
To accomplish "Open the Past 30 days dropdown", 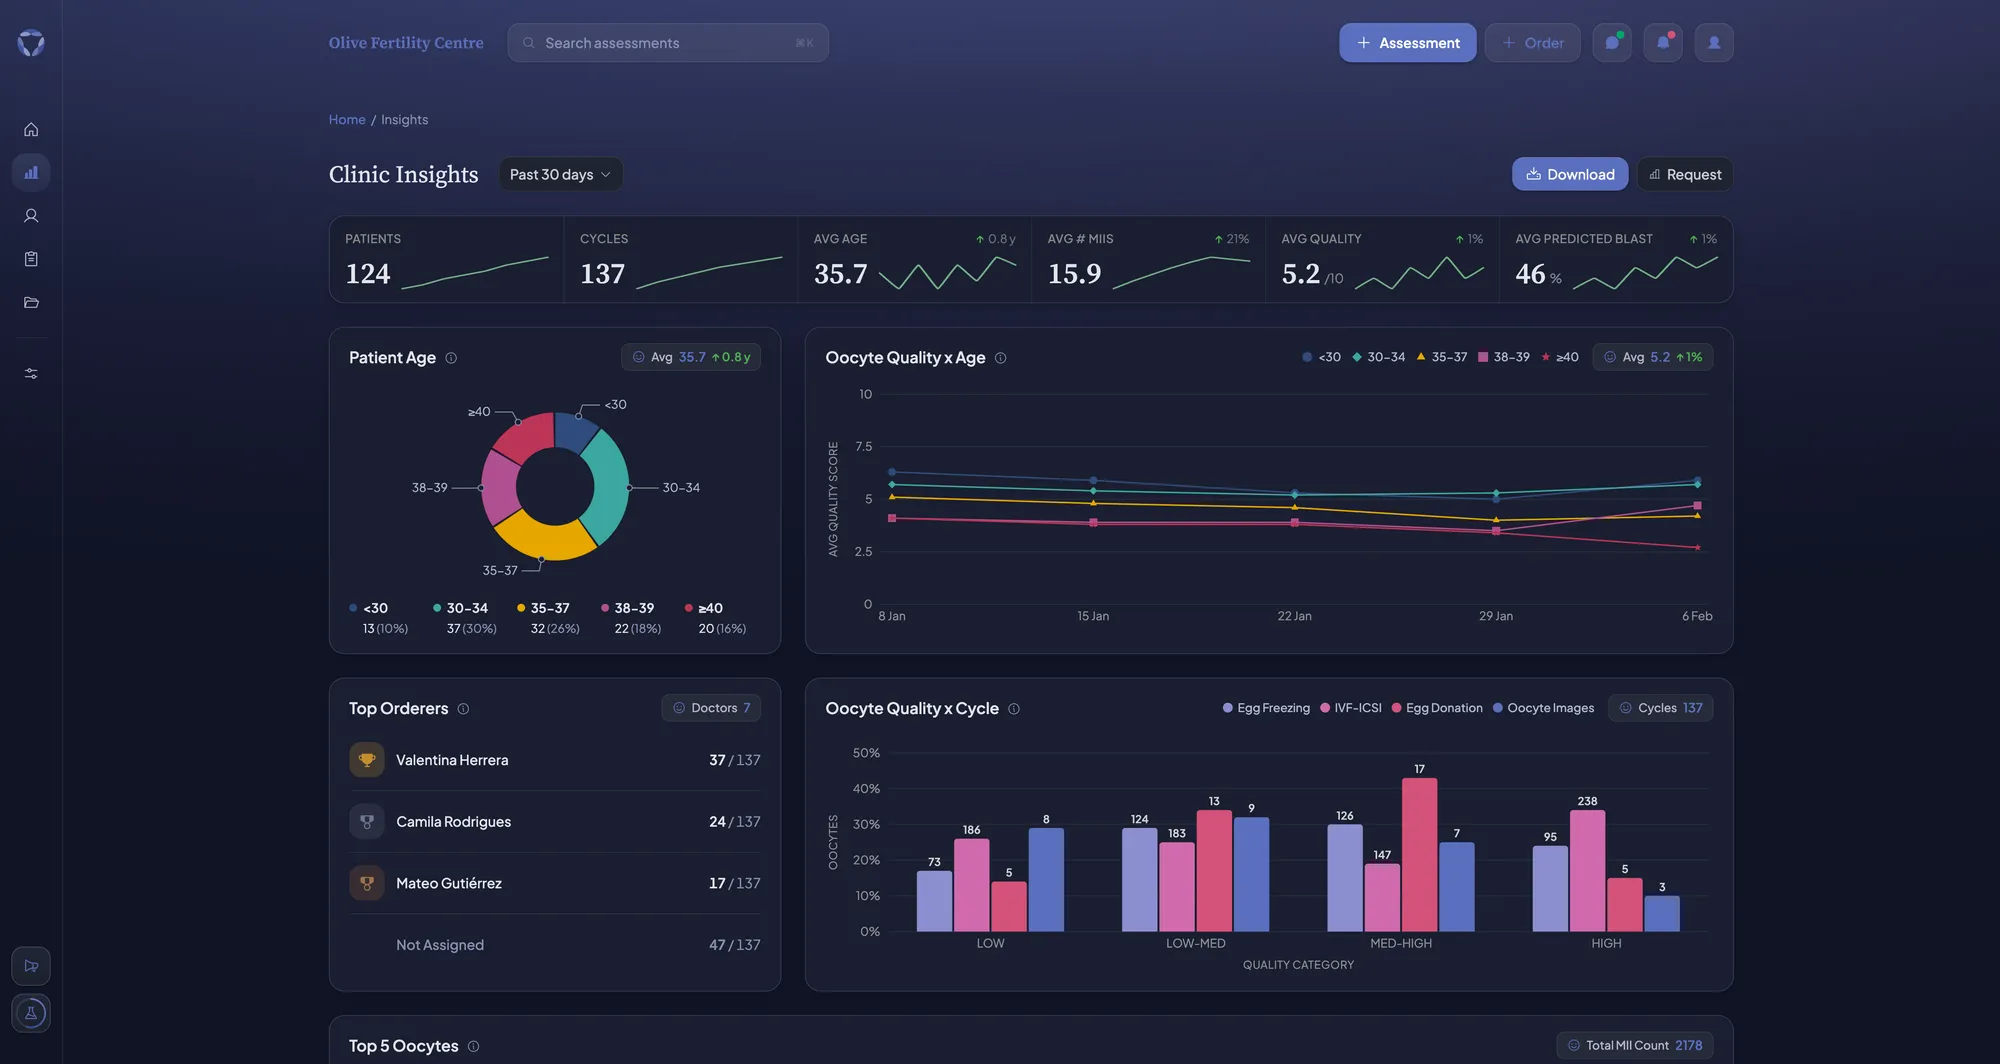I will (560, 174).
